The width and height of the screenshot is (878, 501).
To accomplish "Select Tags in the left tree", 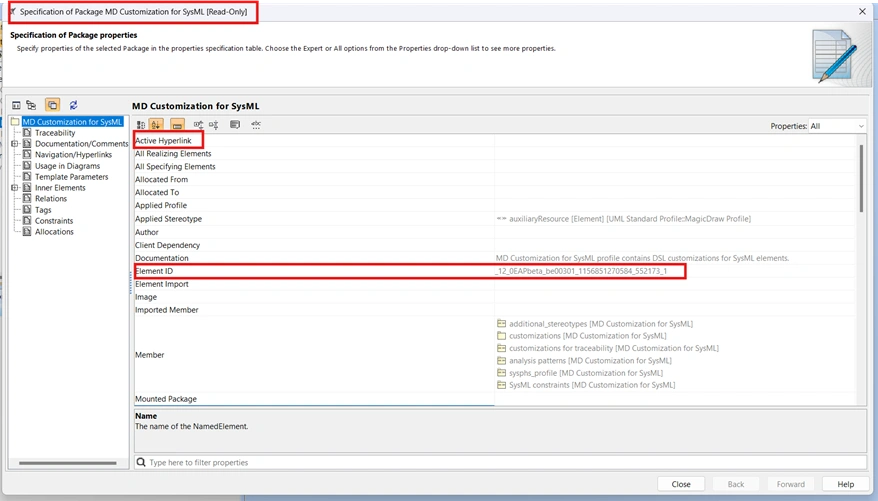I will point(43,210).
